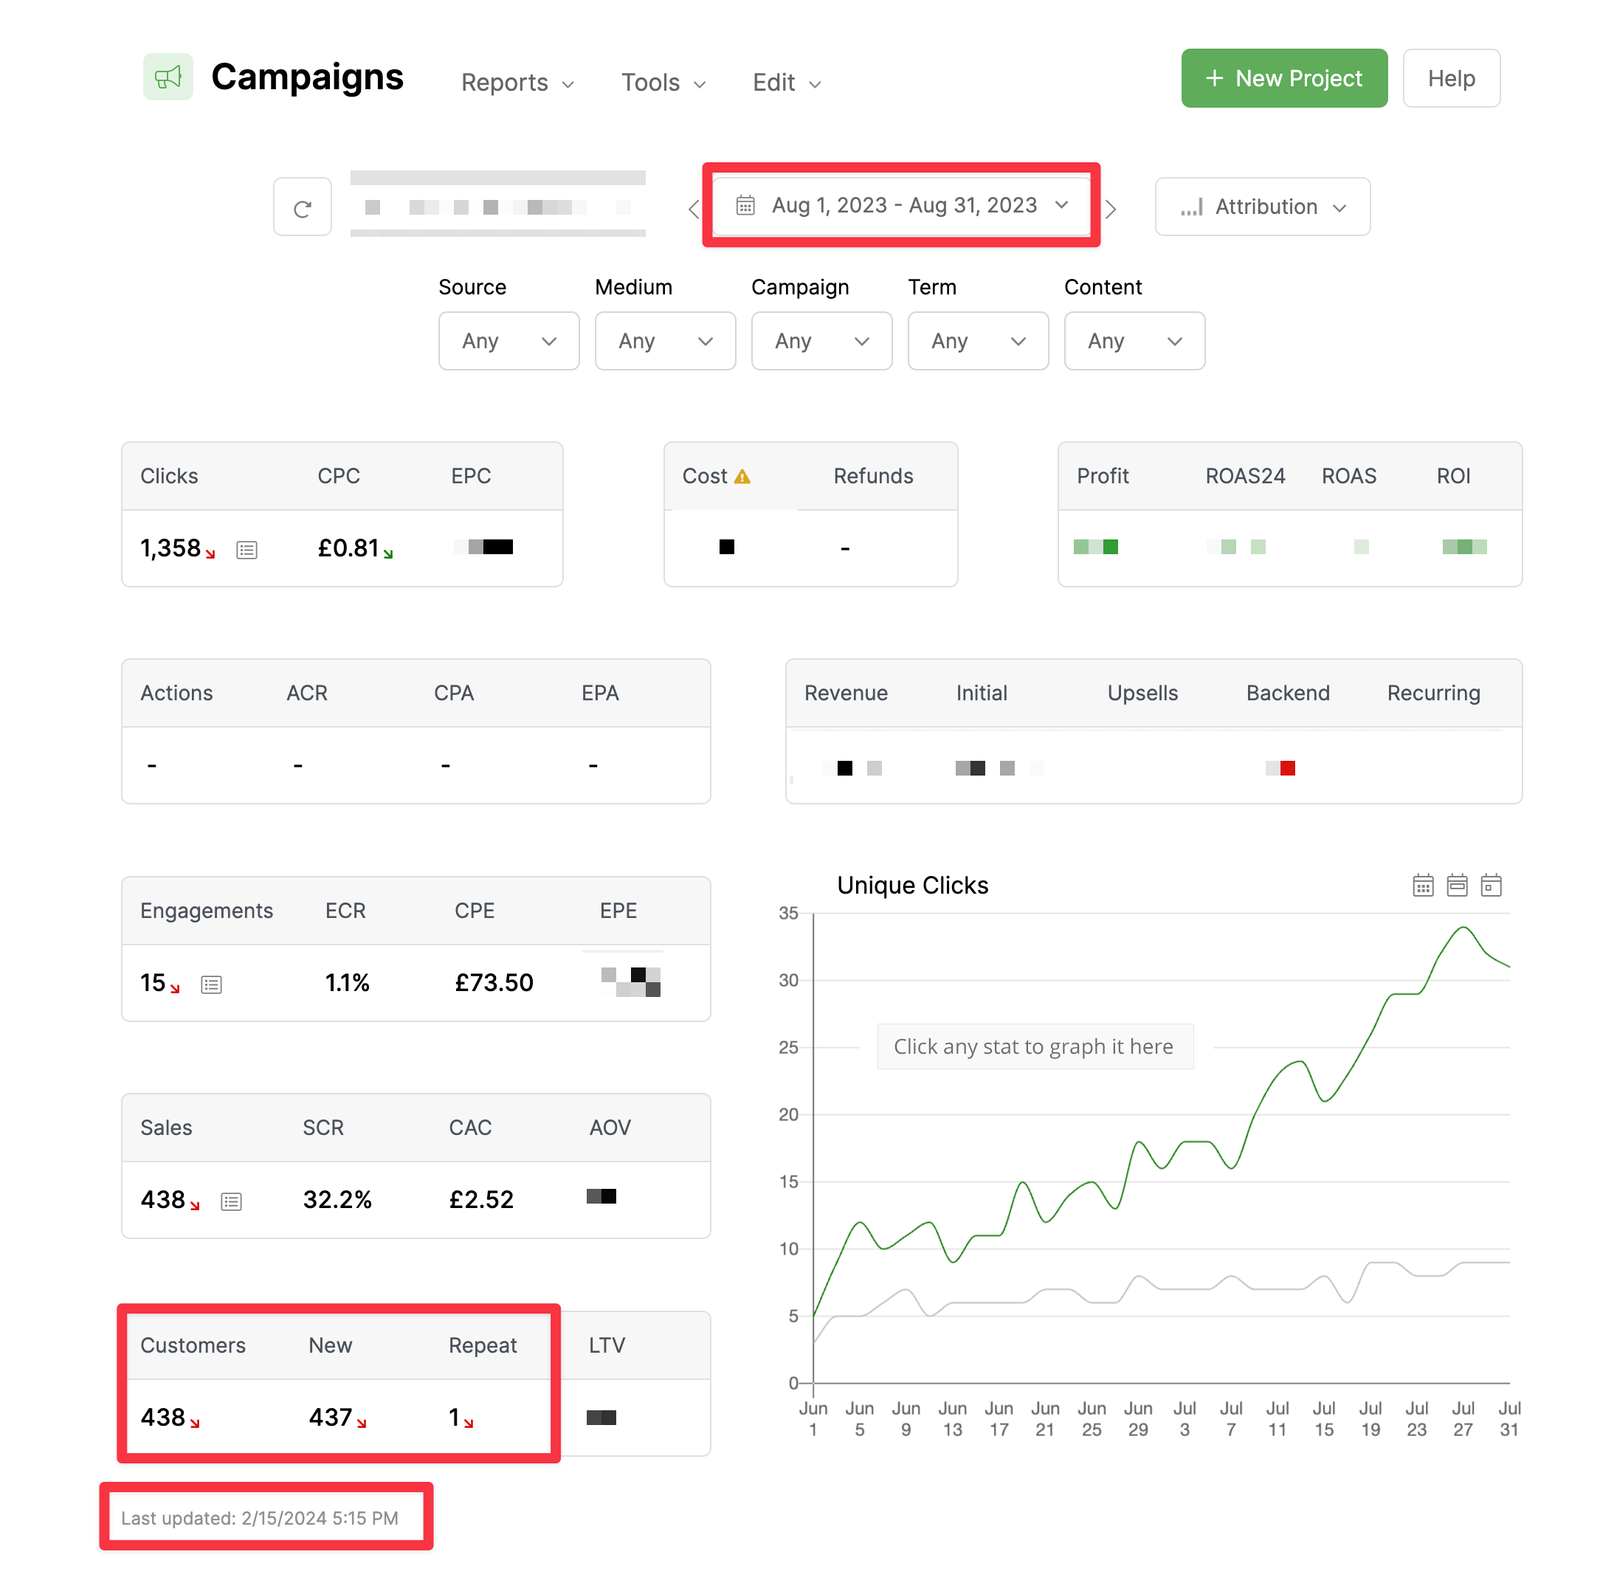1600x1591 pixels.
Task: Open the Source filter dropdown
Action: pos(508,341)
